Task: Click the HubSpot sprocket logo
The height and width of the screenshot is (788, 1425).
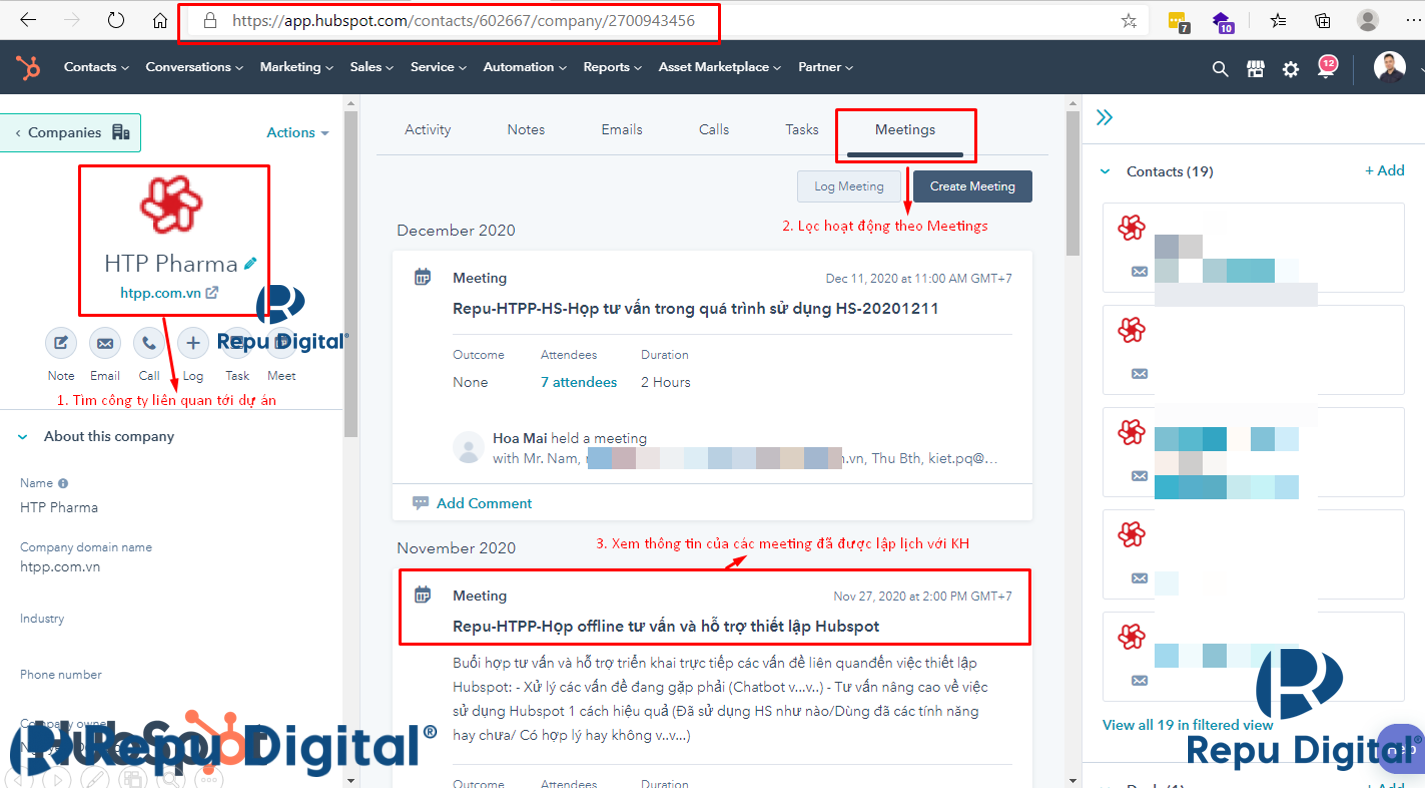Action: tap(28, 68)
